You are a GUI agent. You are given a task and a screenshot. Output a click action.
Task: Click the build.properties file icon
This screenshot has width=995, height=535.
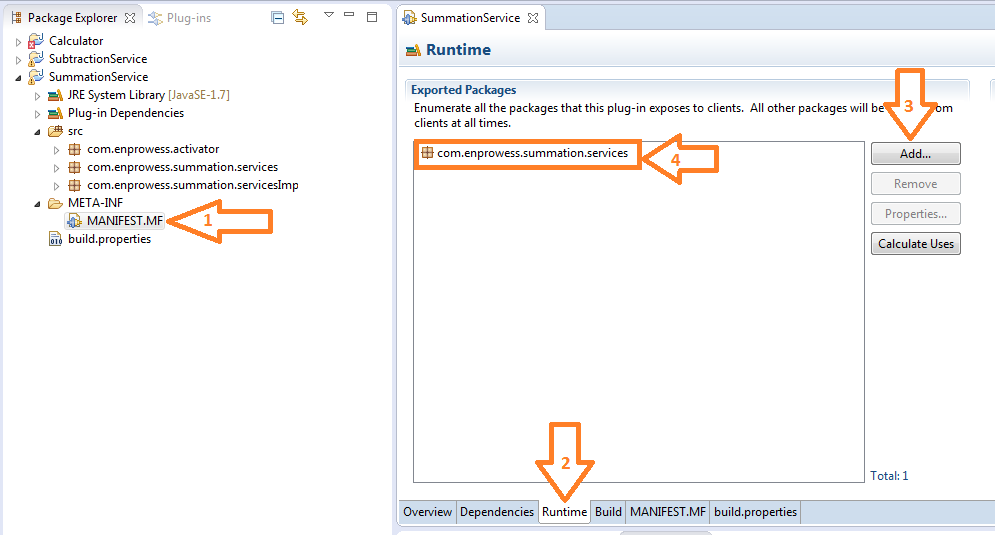55,239
